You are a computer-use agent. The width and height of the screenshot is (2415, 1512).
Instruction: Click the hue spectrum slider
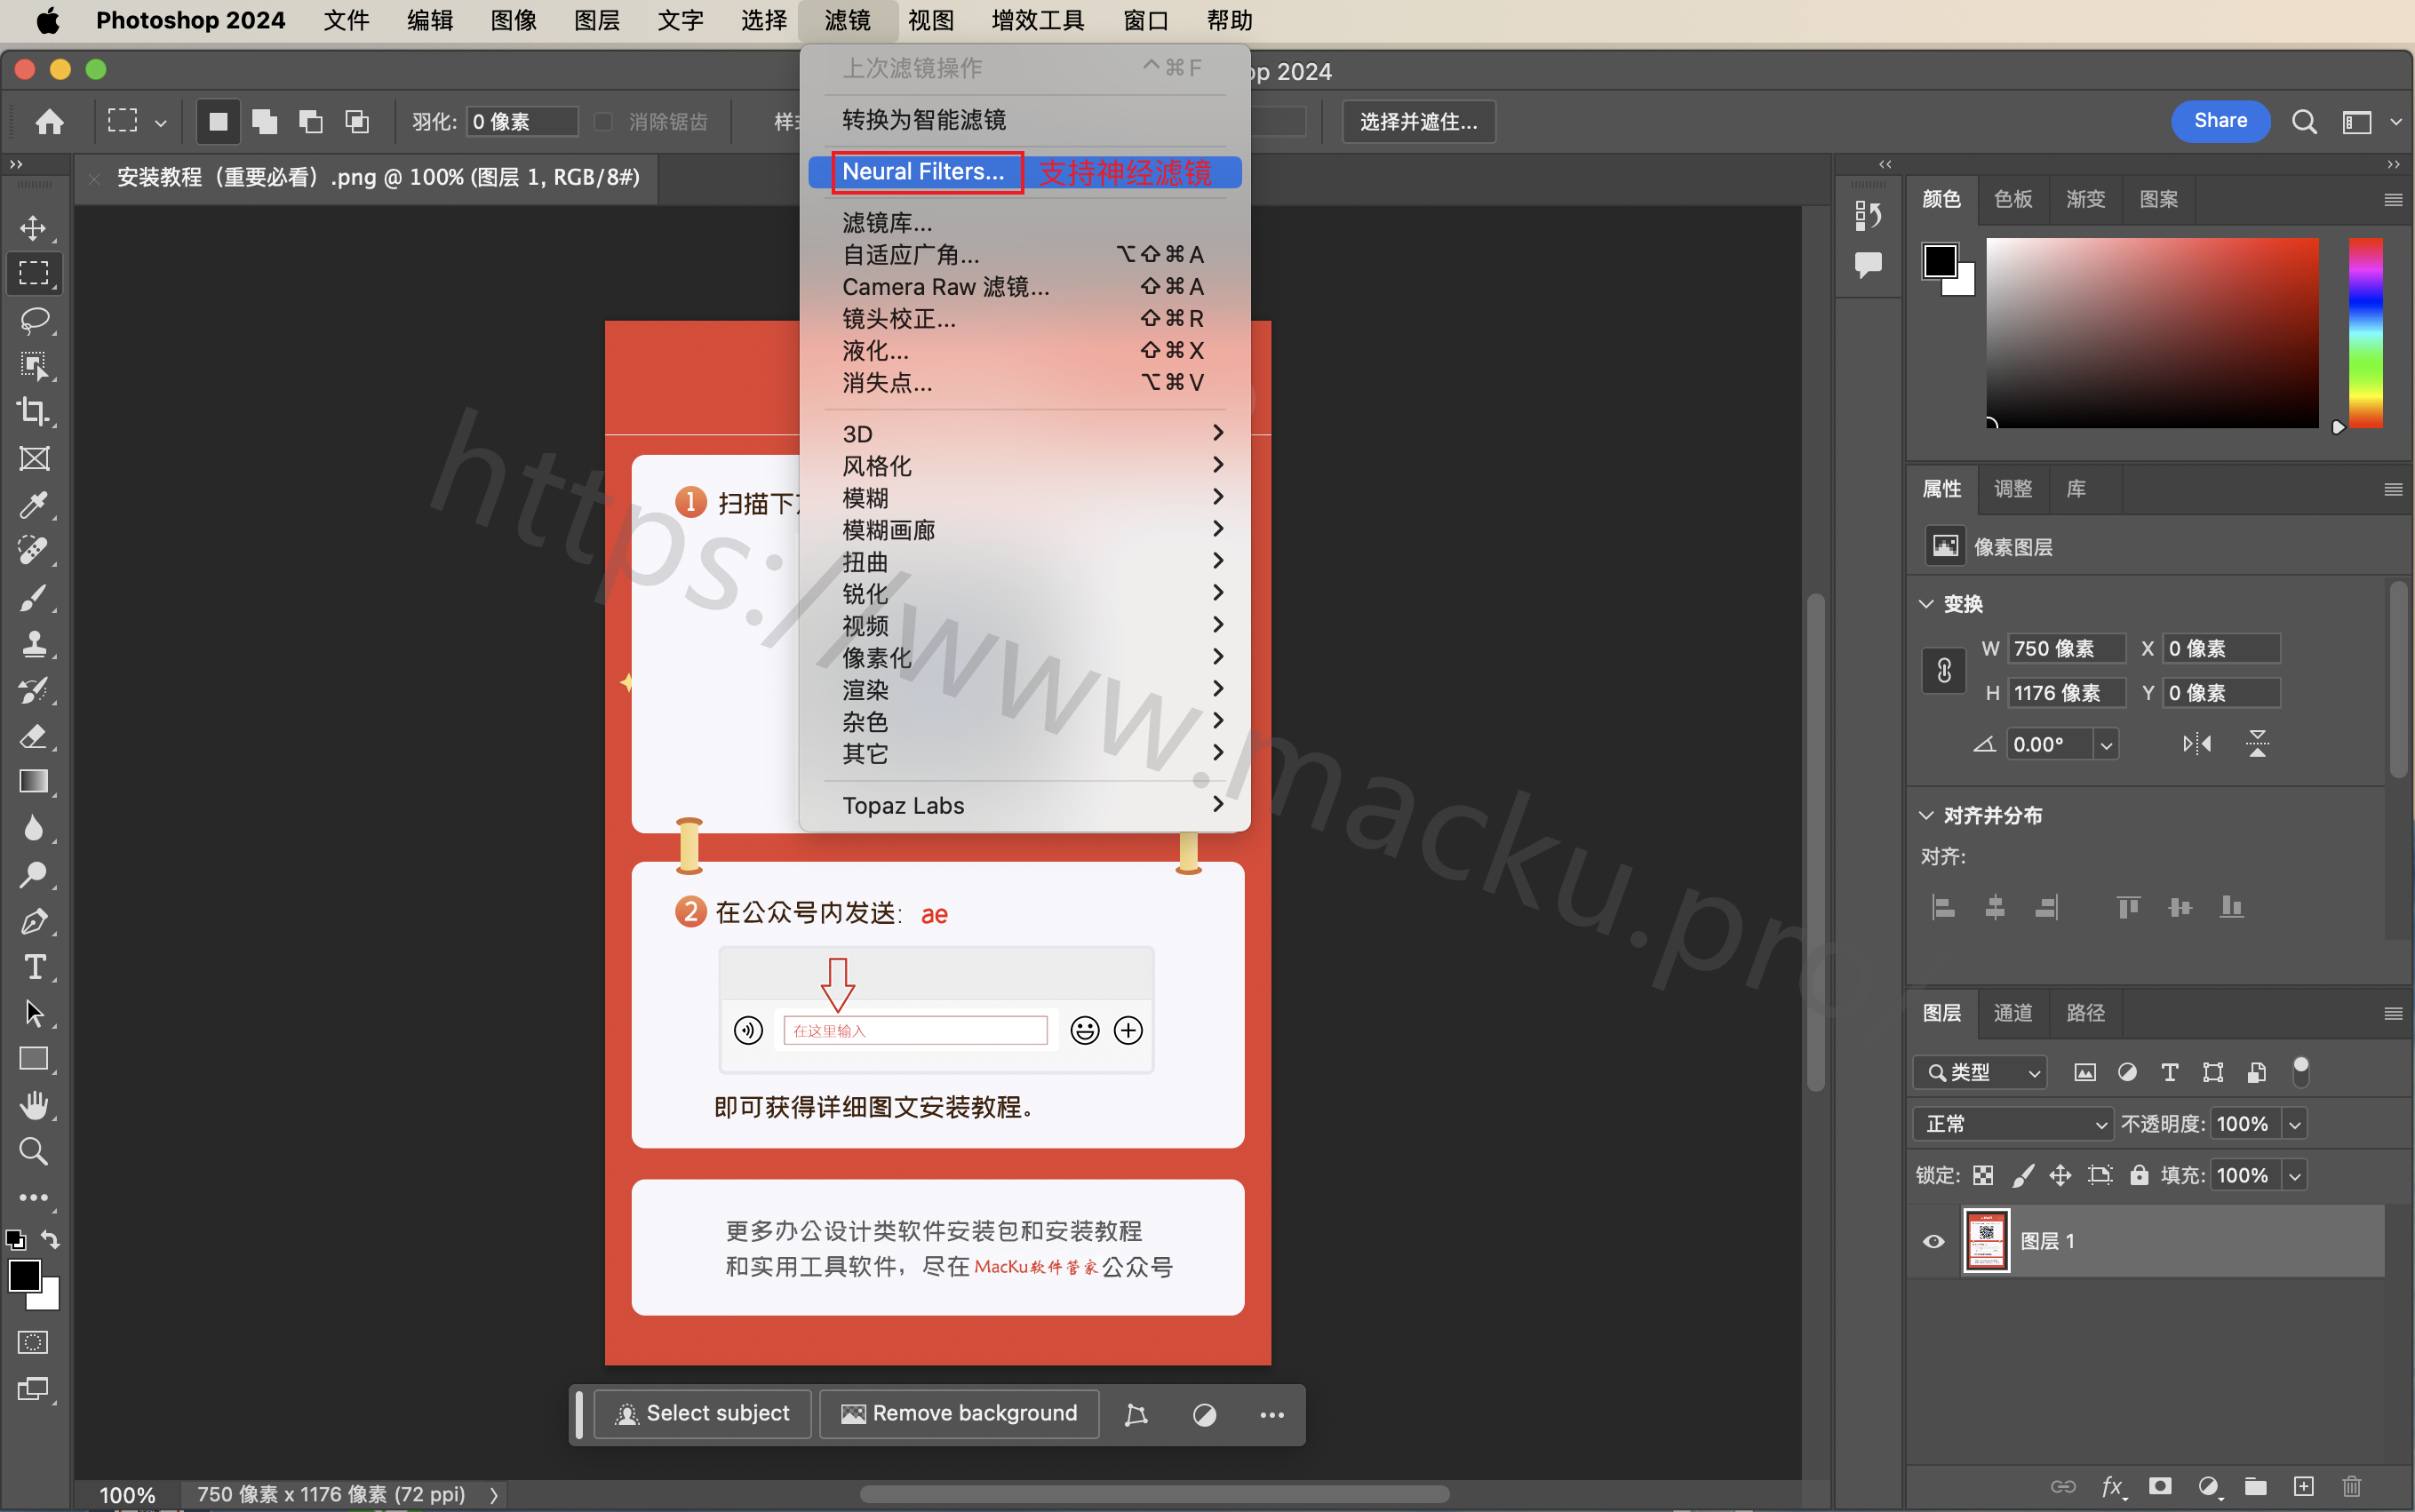tap(2366, 333)
